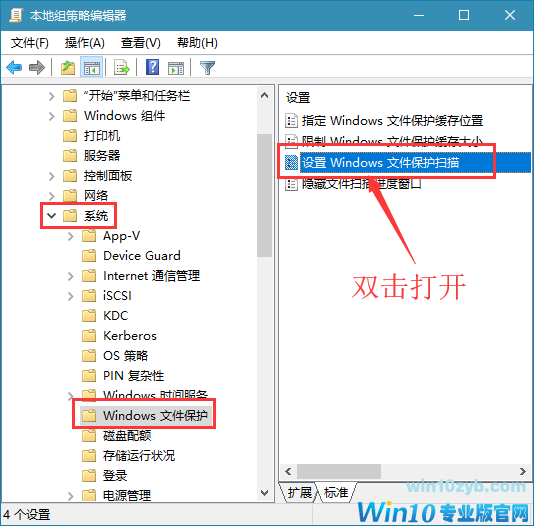
Task: Switch to the 标准 tab
Action: point(336,492)
